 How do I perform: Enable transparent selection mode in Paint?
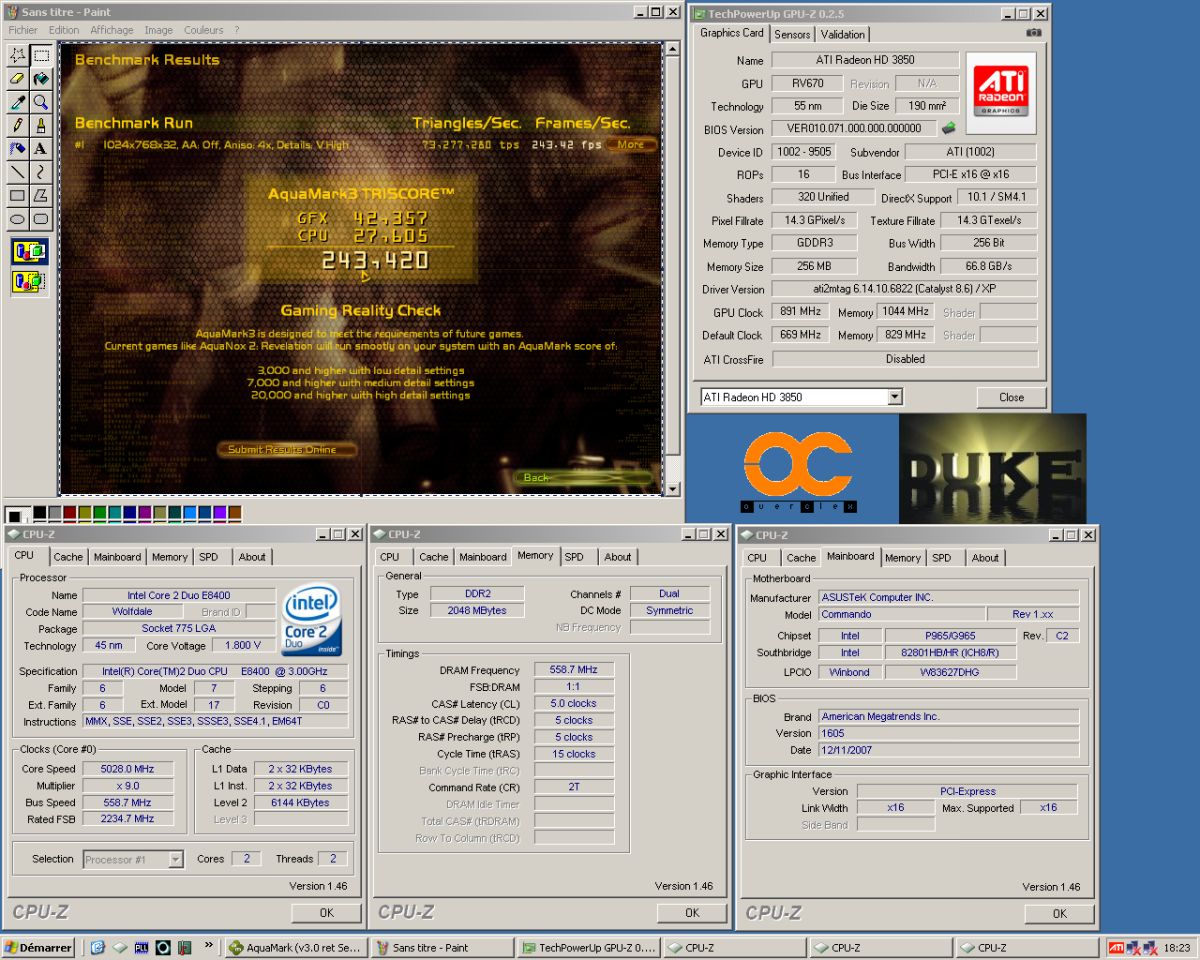click(30, 283)
